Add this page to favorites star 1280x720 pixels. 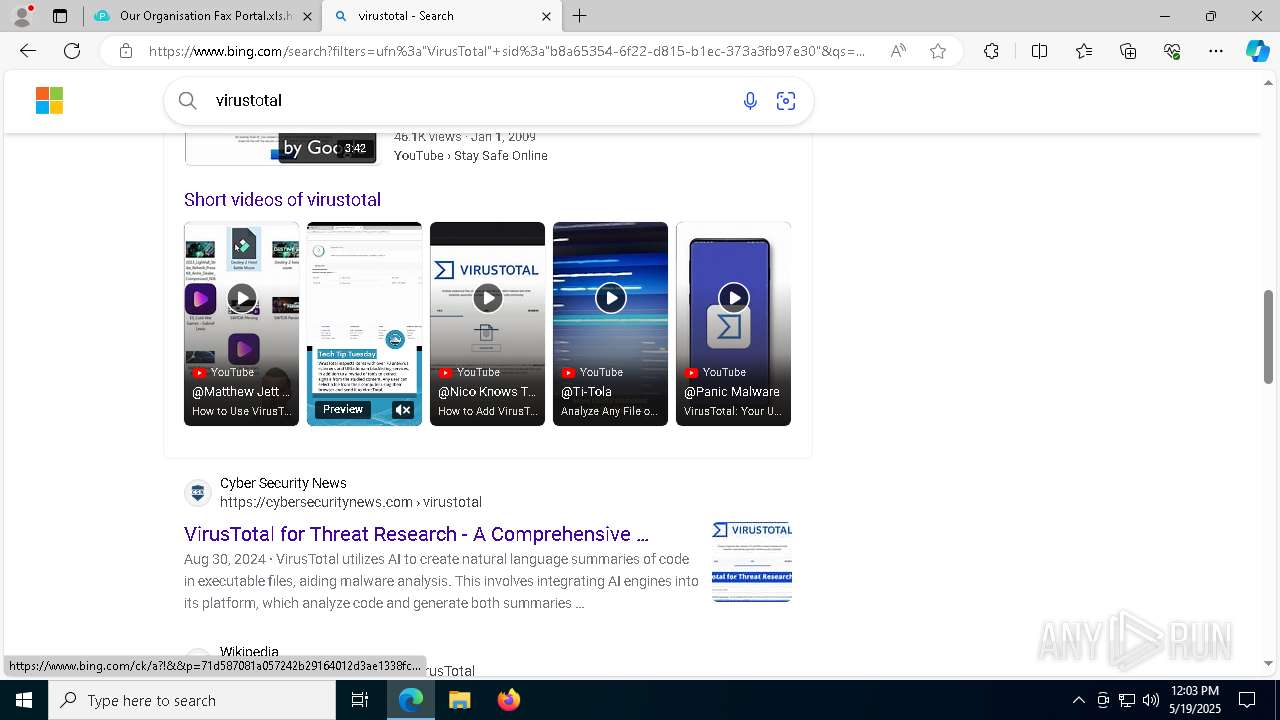pos(938,51)
